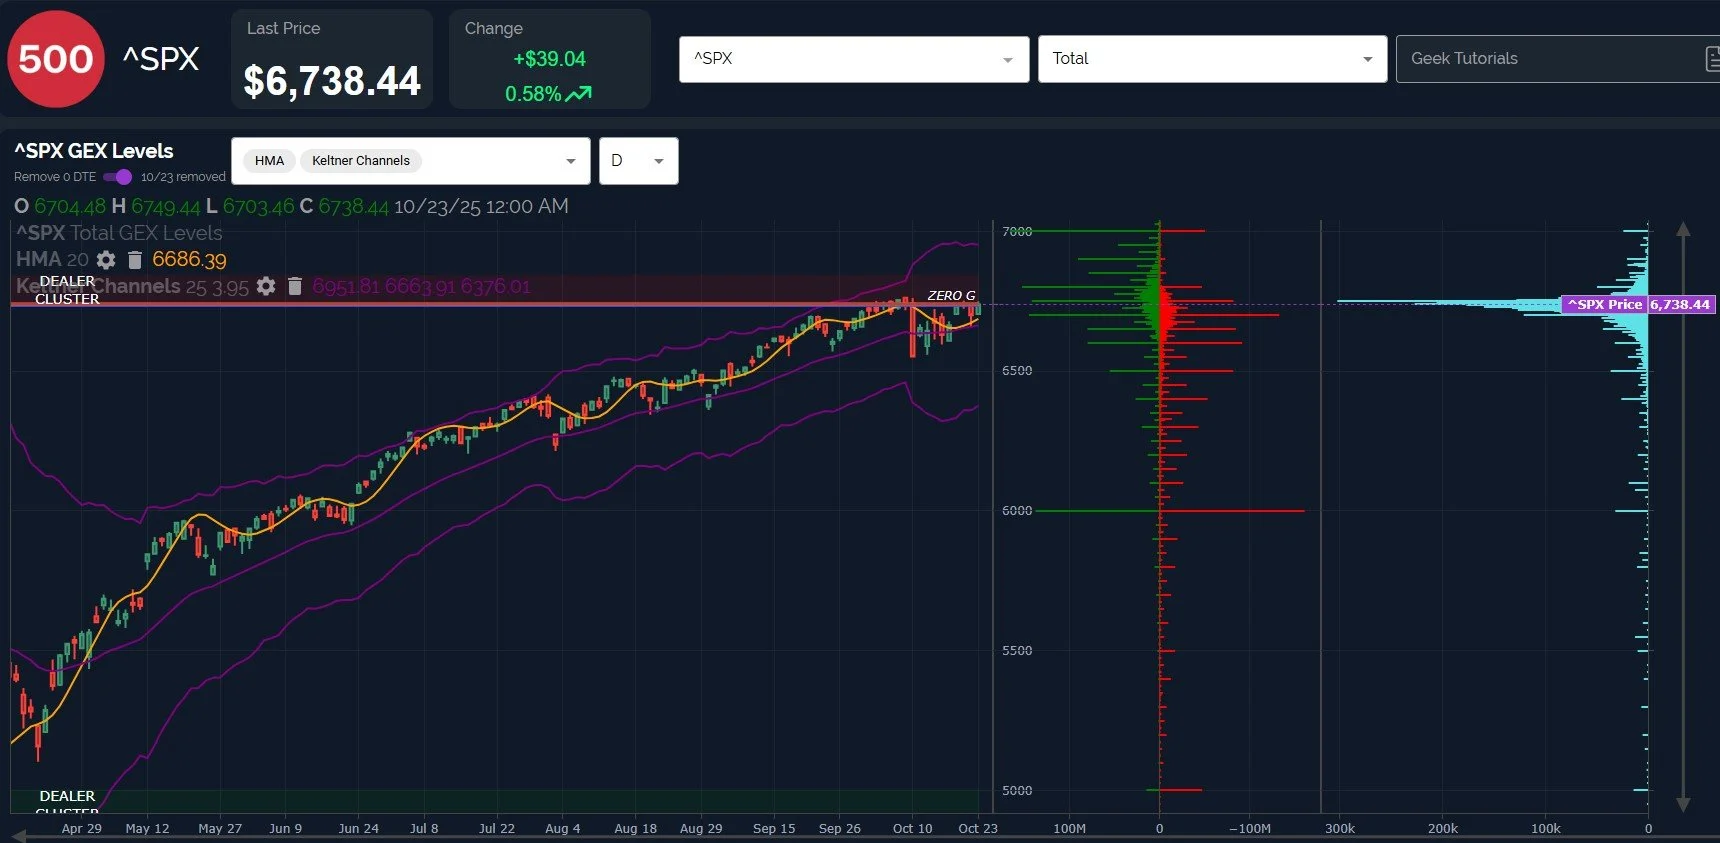Click the 5000 price axis label
1720x843 pixels.
(x=1017, y=791)
